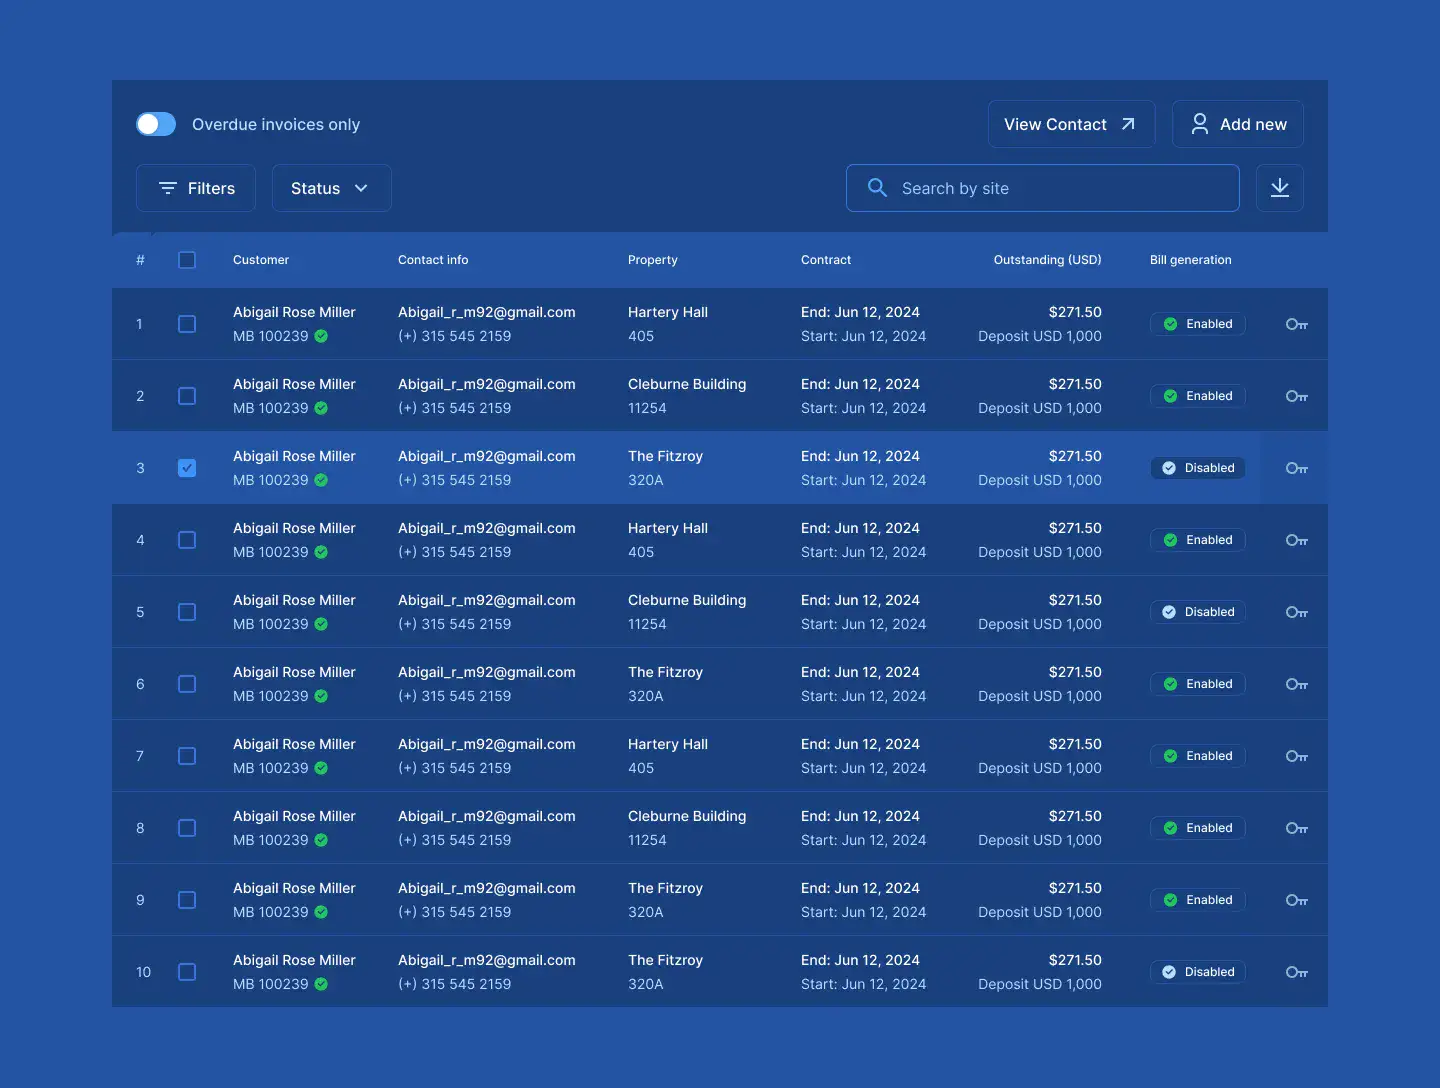Check the checkbox for row 1
The height and width of the screenshot is (1088, 1440).
(187, 324)
